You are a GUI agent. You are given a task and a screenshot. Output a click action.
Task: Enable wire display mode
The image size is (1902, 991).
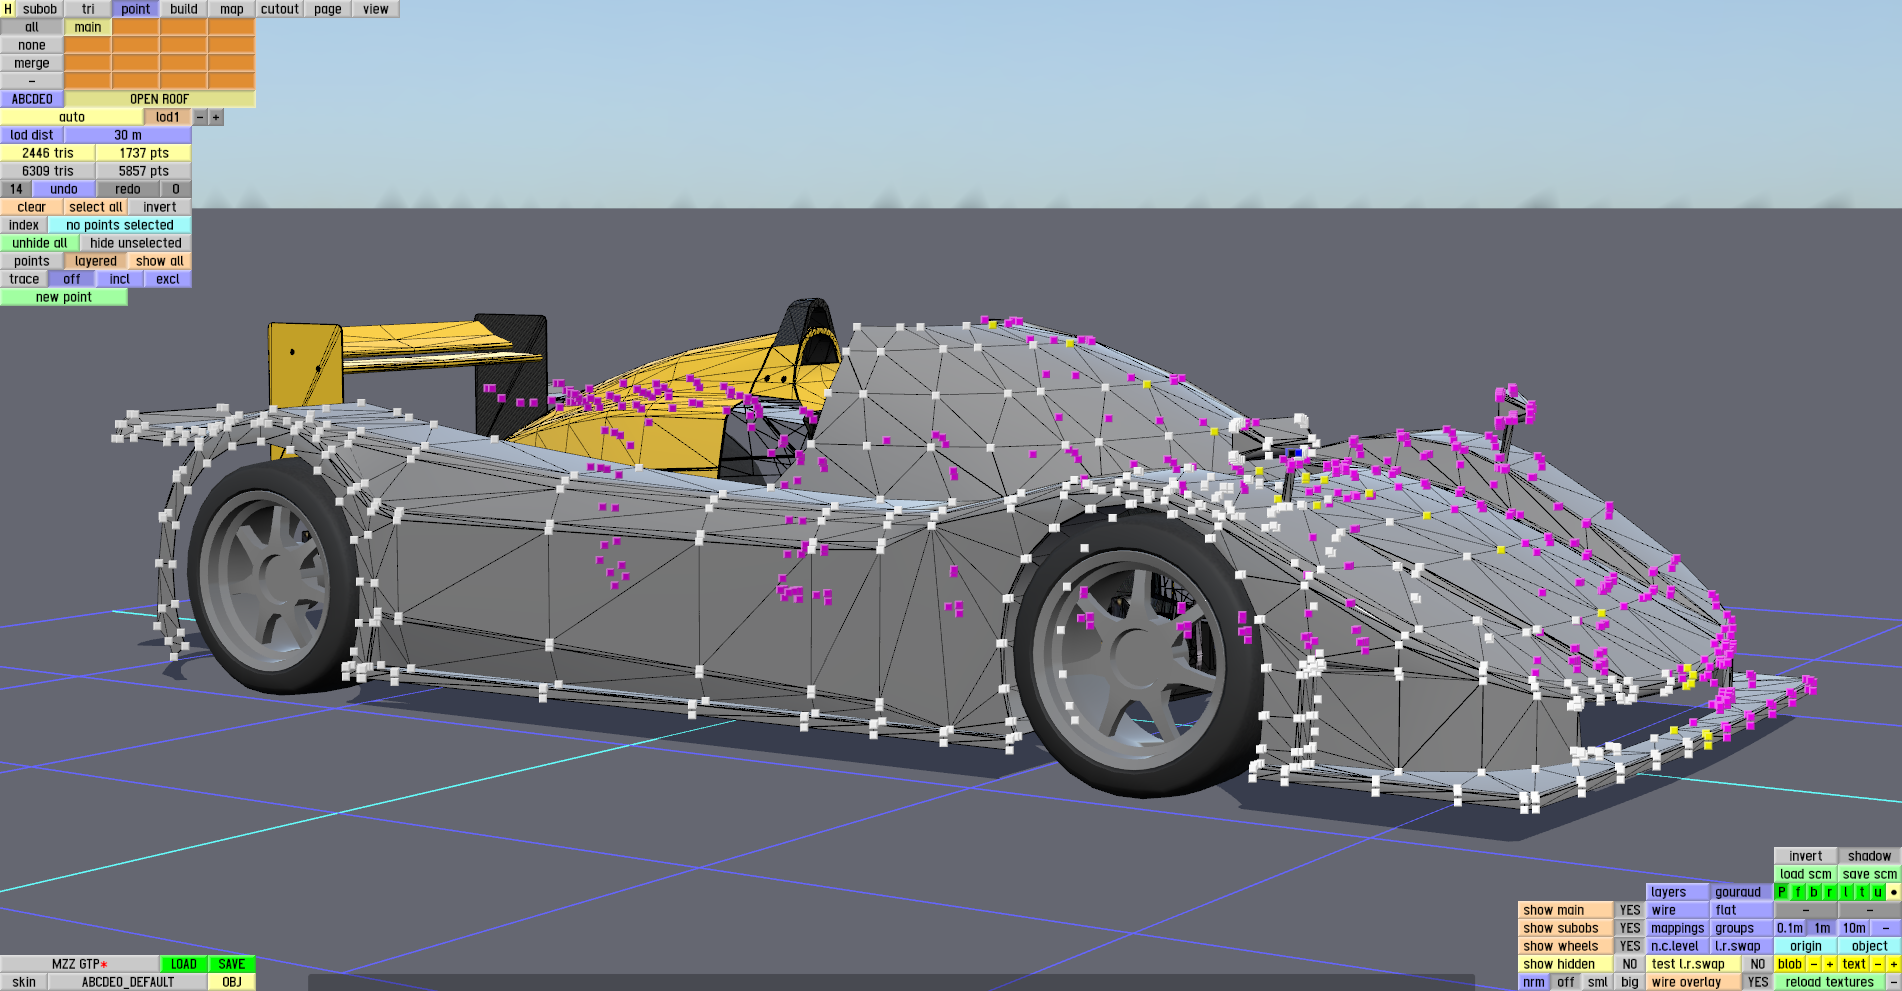[x=1678, y=910]
